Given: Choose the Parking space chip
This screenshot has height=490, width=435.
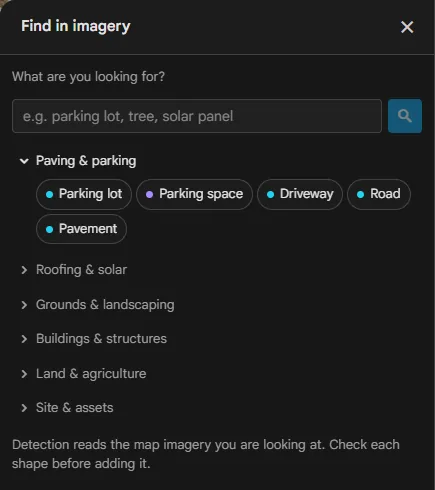Looking at the screenshot, I should [194, 194].
